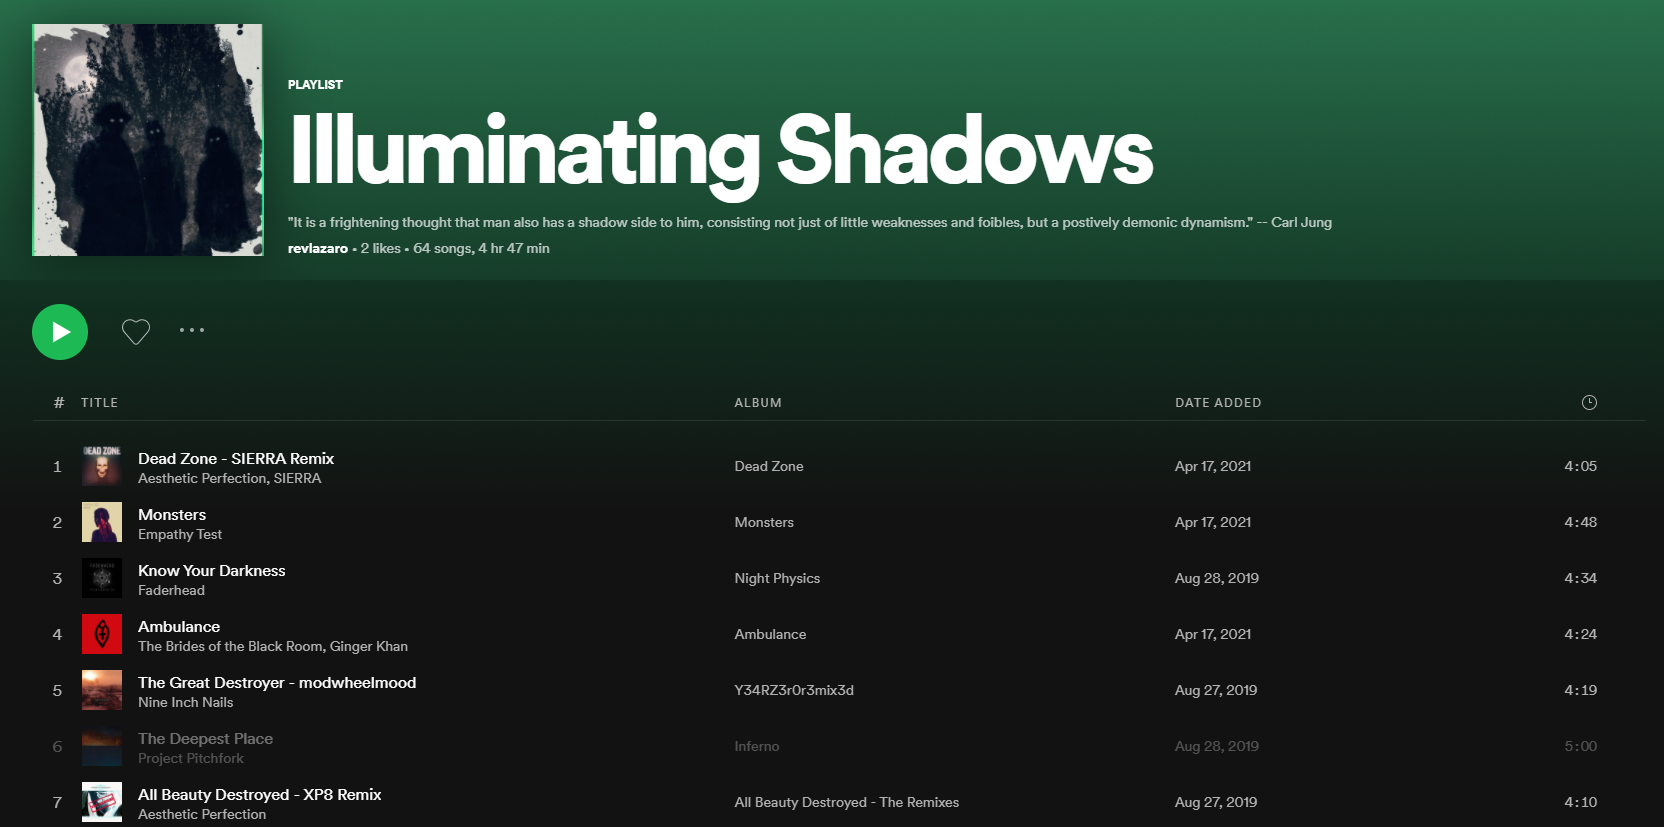Sort tracks by the DATE ADDED header
Image resolution: width=1664 pixels, height=827 pixels.
[1218, 402]
